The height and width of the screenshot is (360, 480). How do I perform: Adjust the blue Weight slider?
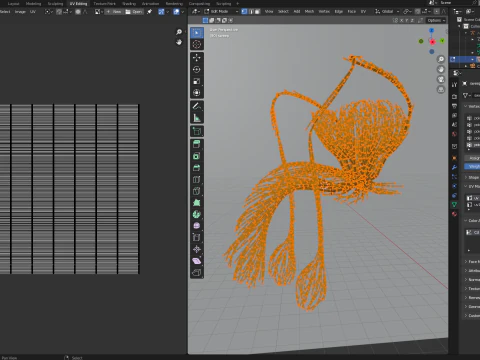(473, 166)
